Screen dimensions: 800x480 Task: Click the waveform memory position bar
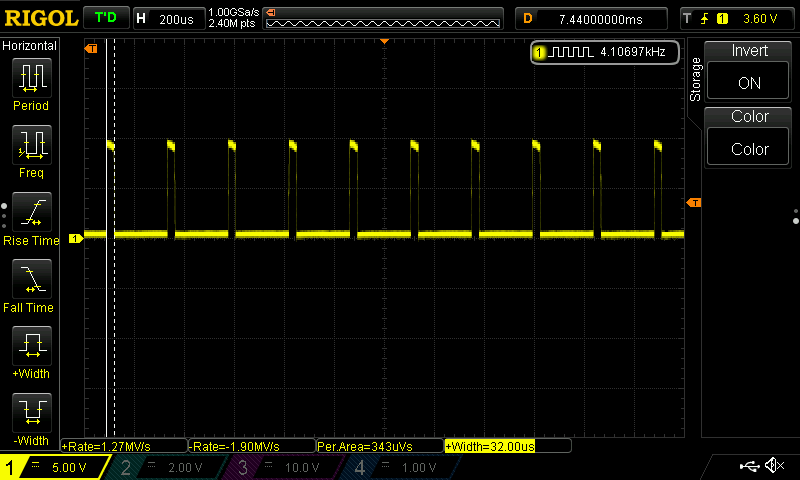point(383,19)
